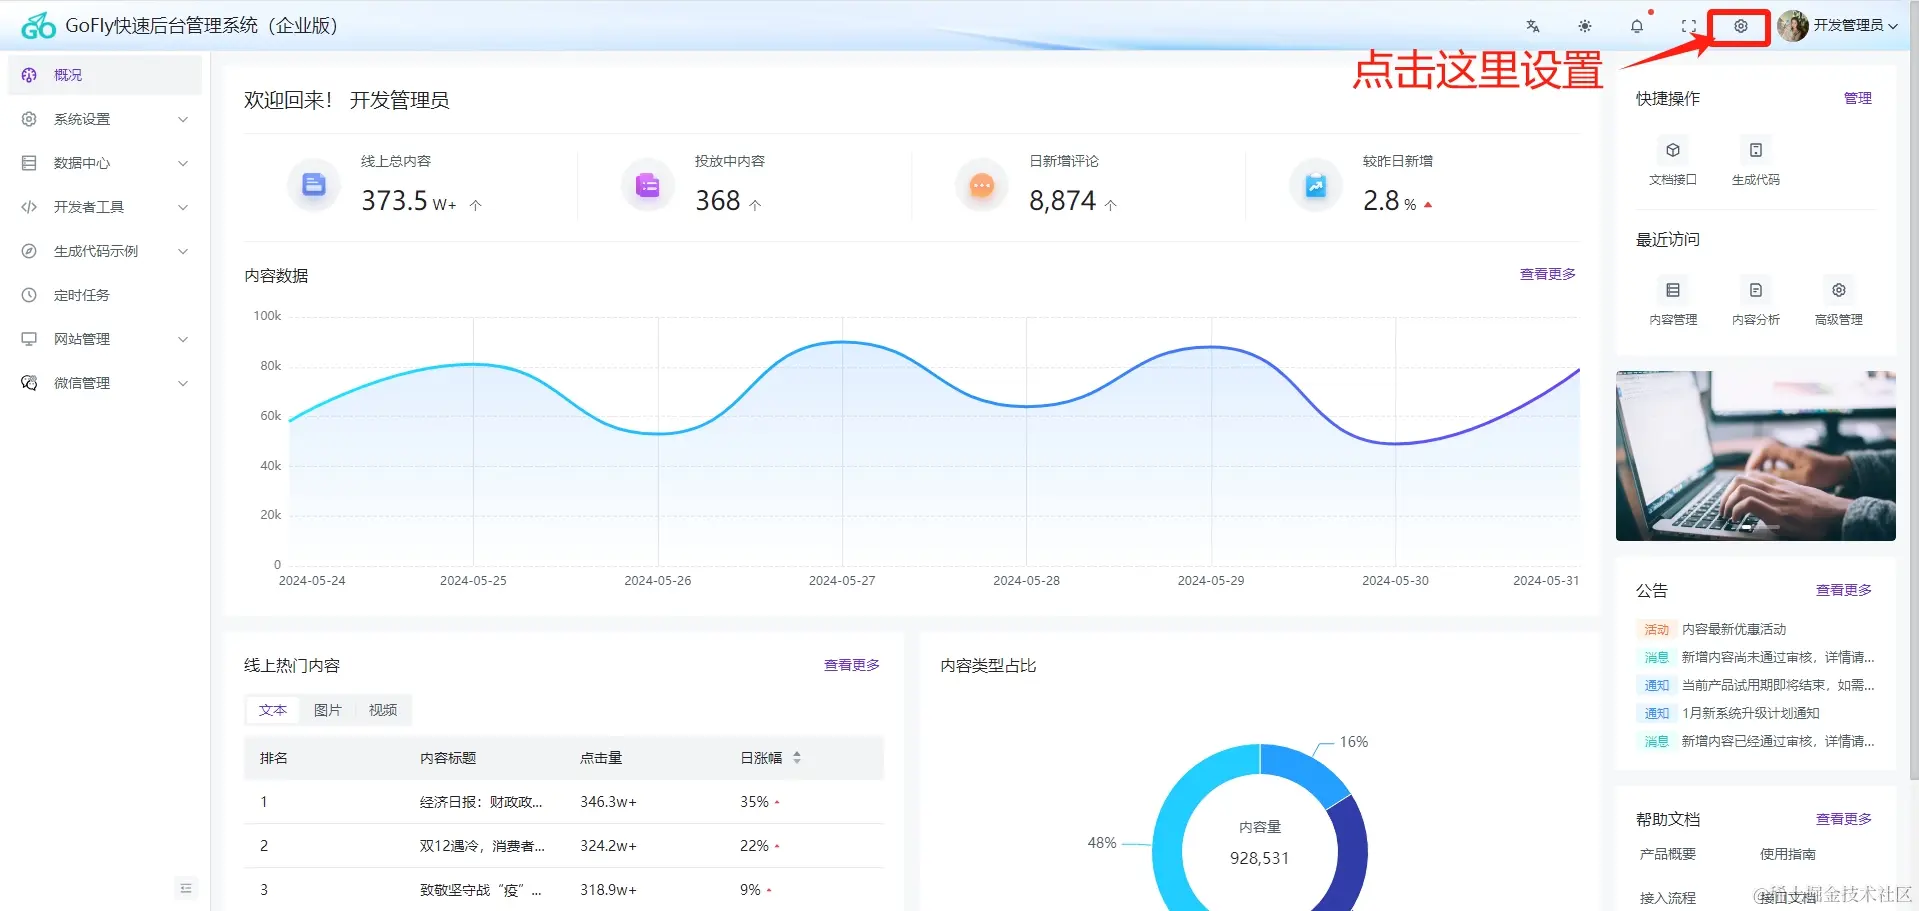Click the 2024-05-27 date on the chart axis

(x=842, y=580)
